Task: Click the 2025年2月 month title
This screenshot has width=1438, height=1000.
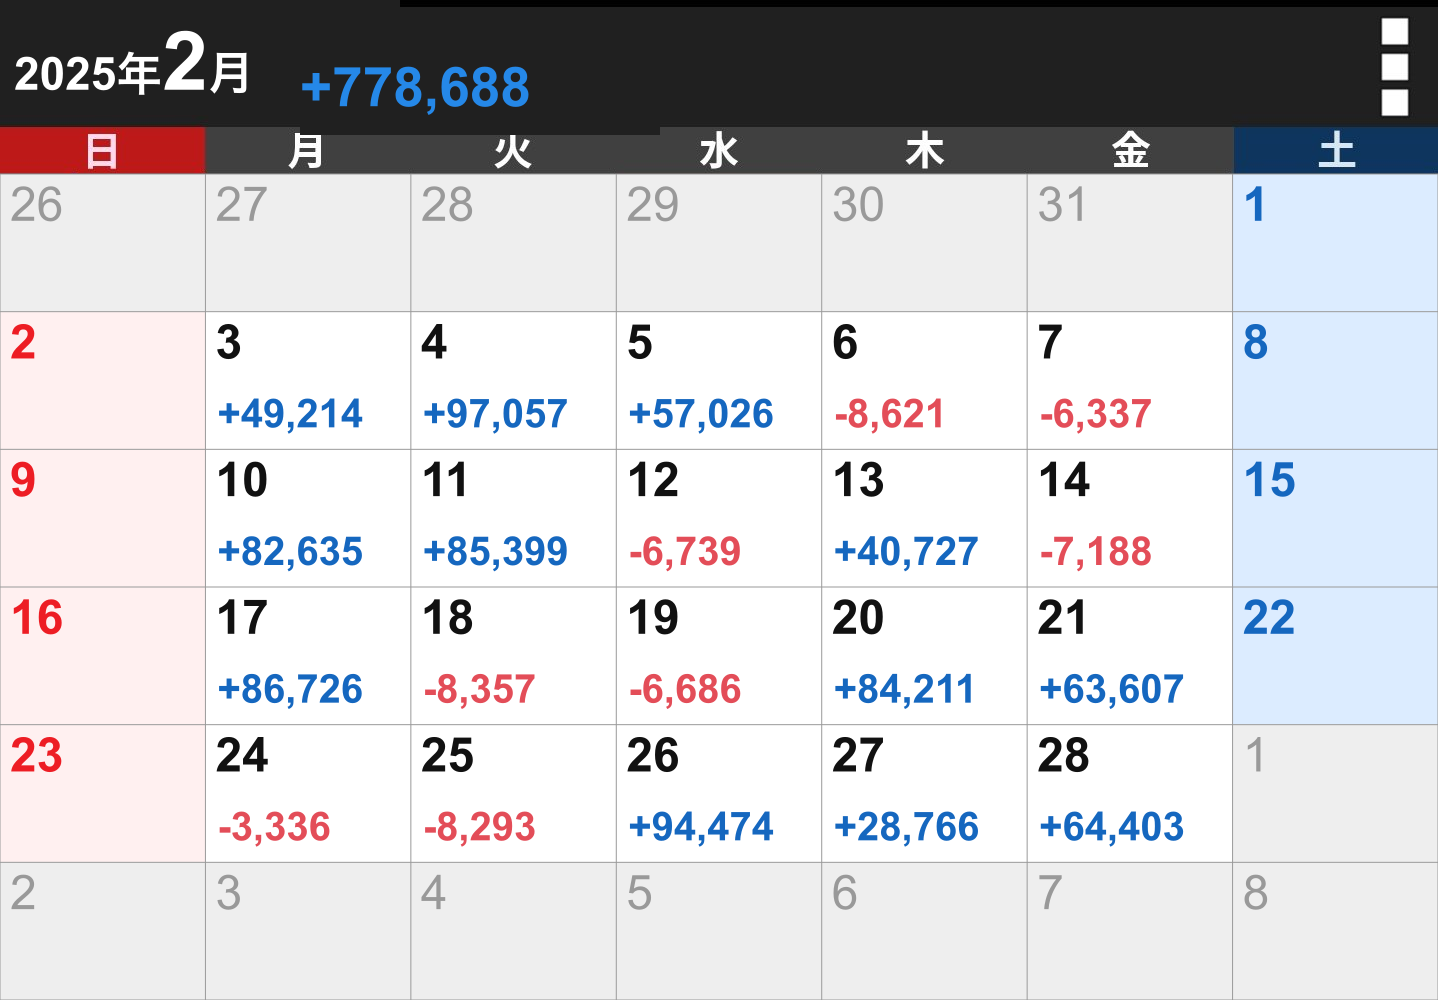Action: pyautogui.click(x=132, y=66)
